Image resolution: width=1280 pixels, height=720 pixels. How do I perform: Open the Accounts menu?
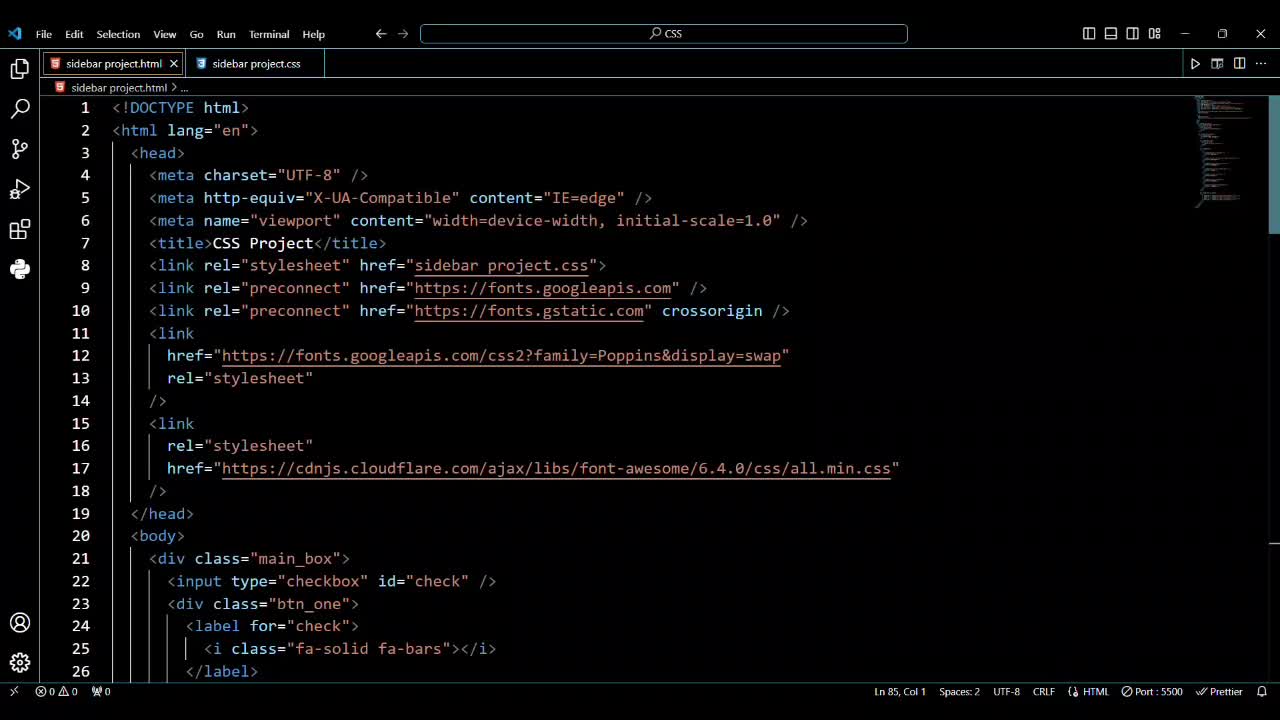click(x=20, y=623)
